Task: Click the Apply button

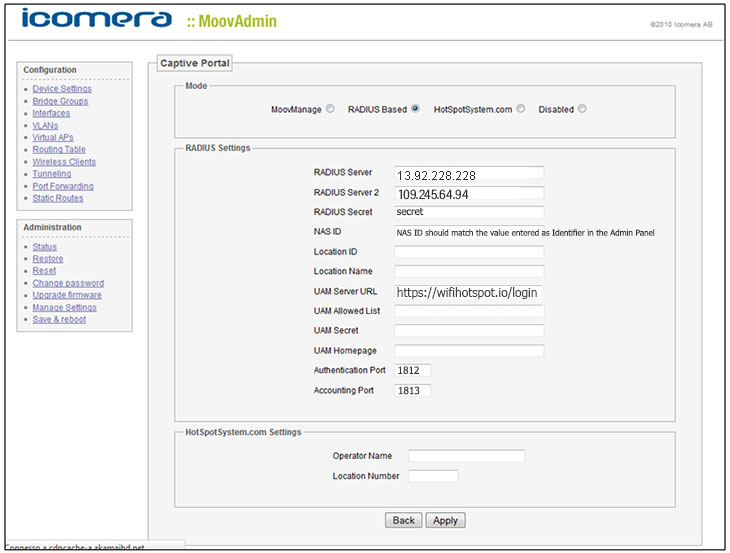Action: pos(445,520)
